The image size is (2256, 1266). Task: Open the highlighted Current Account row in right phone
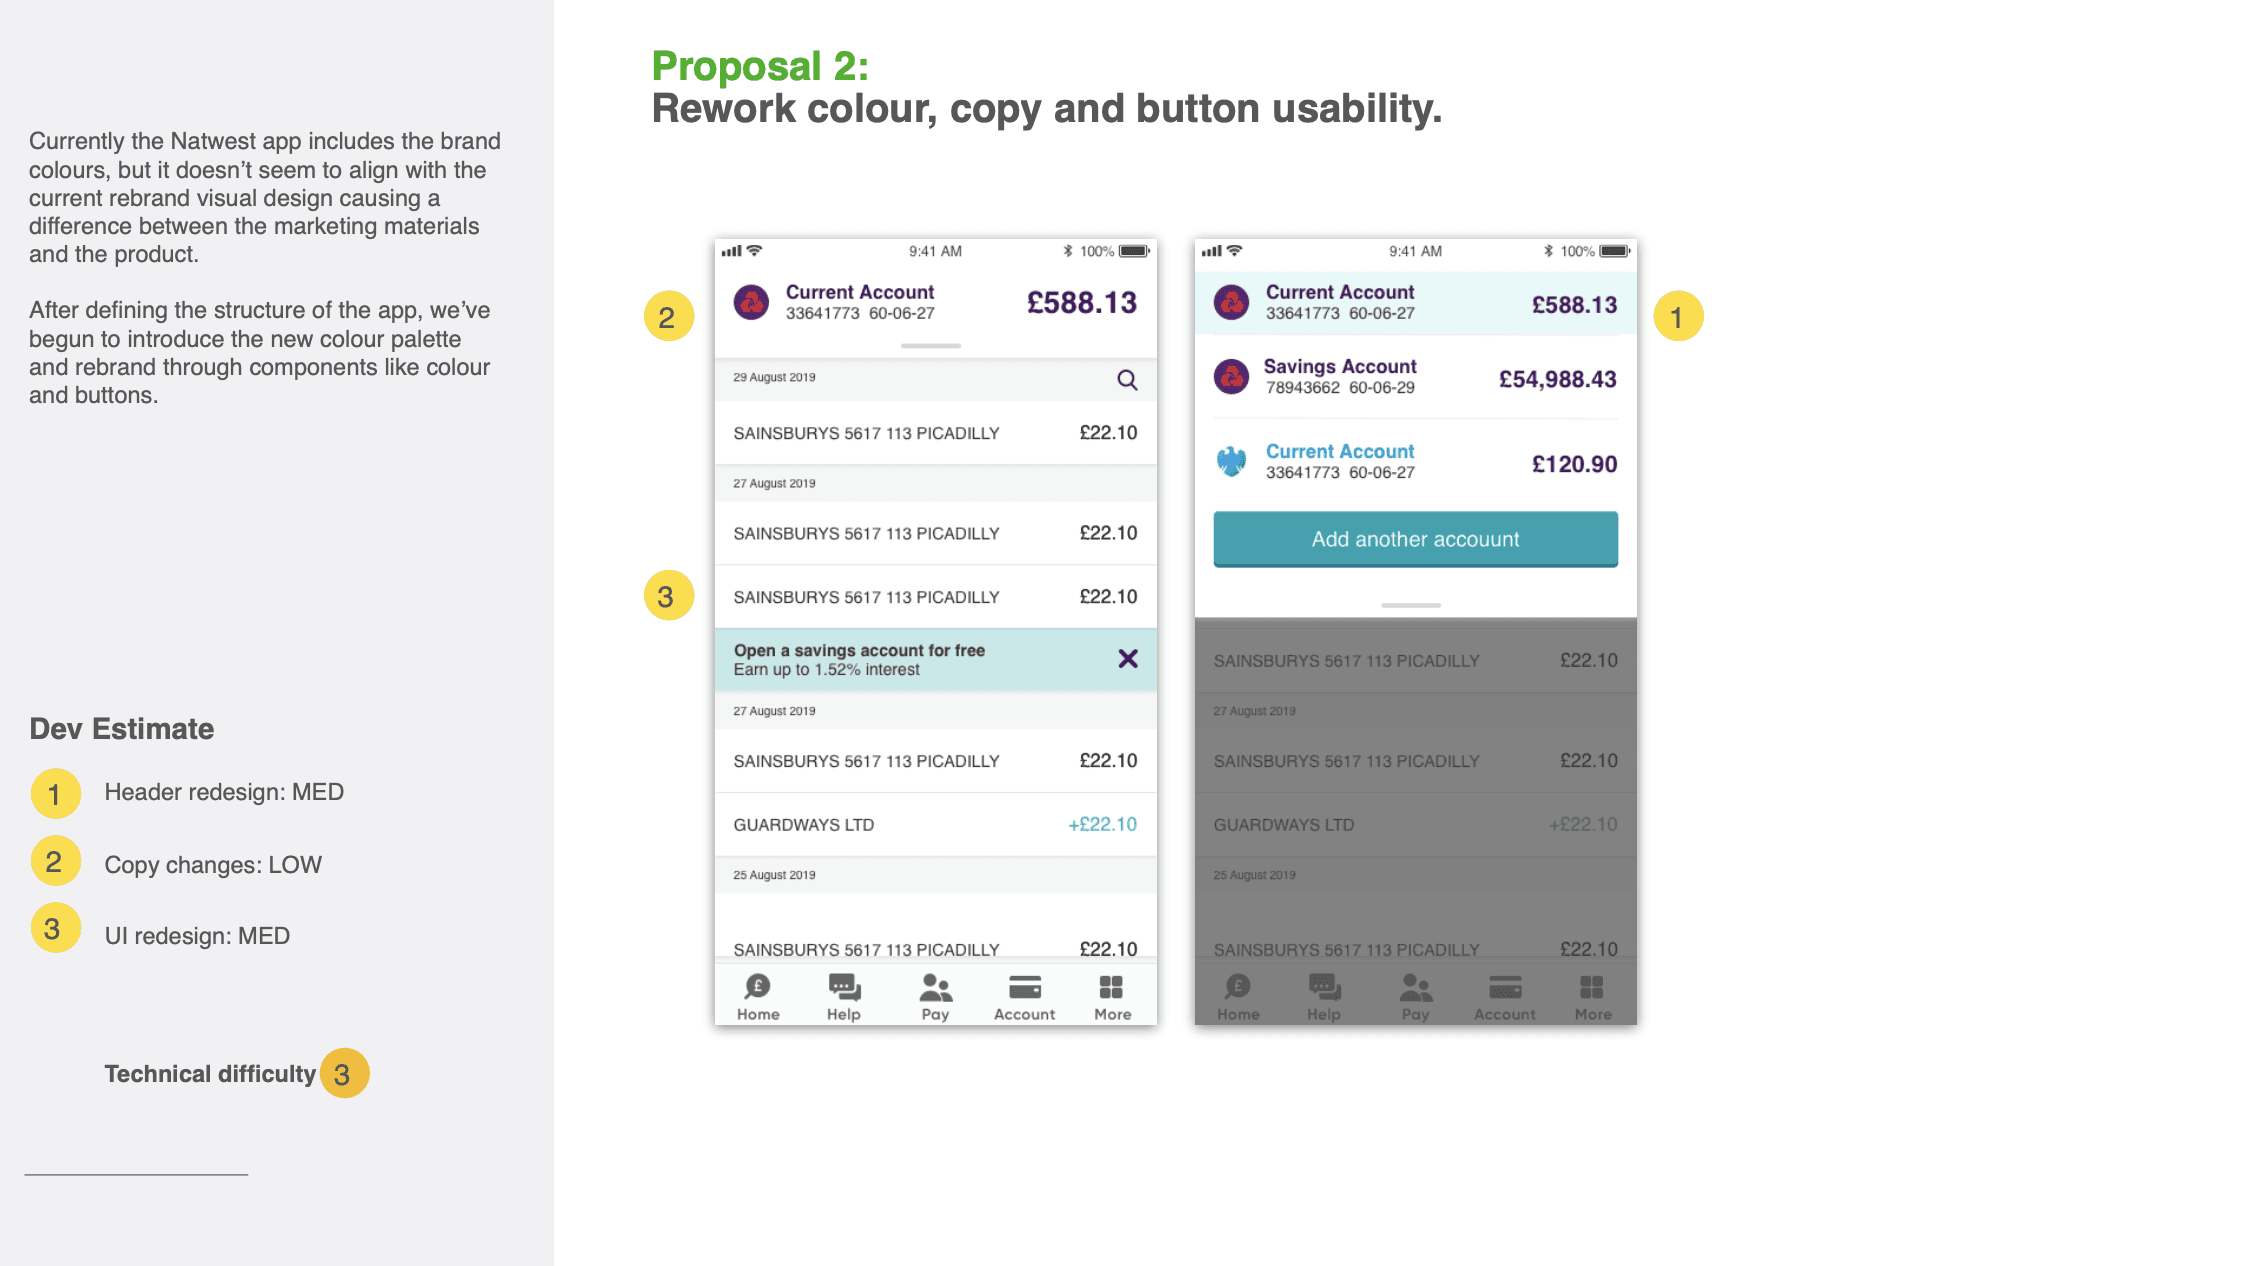pos(1415,303)
